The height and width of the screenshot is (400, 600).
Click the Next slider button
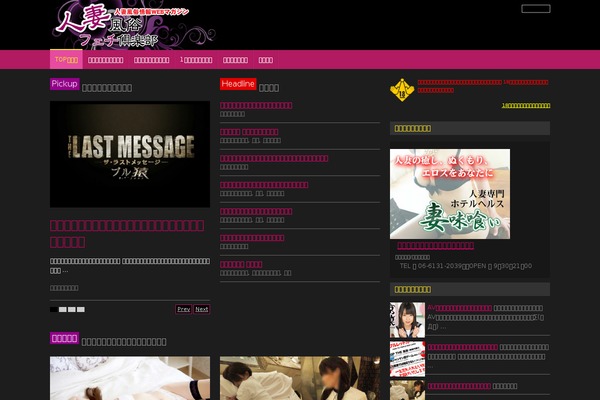pyautogui.click(x=202, y=309)
